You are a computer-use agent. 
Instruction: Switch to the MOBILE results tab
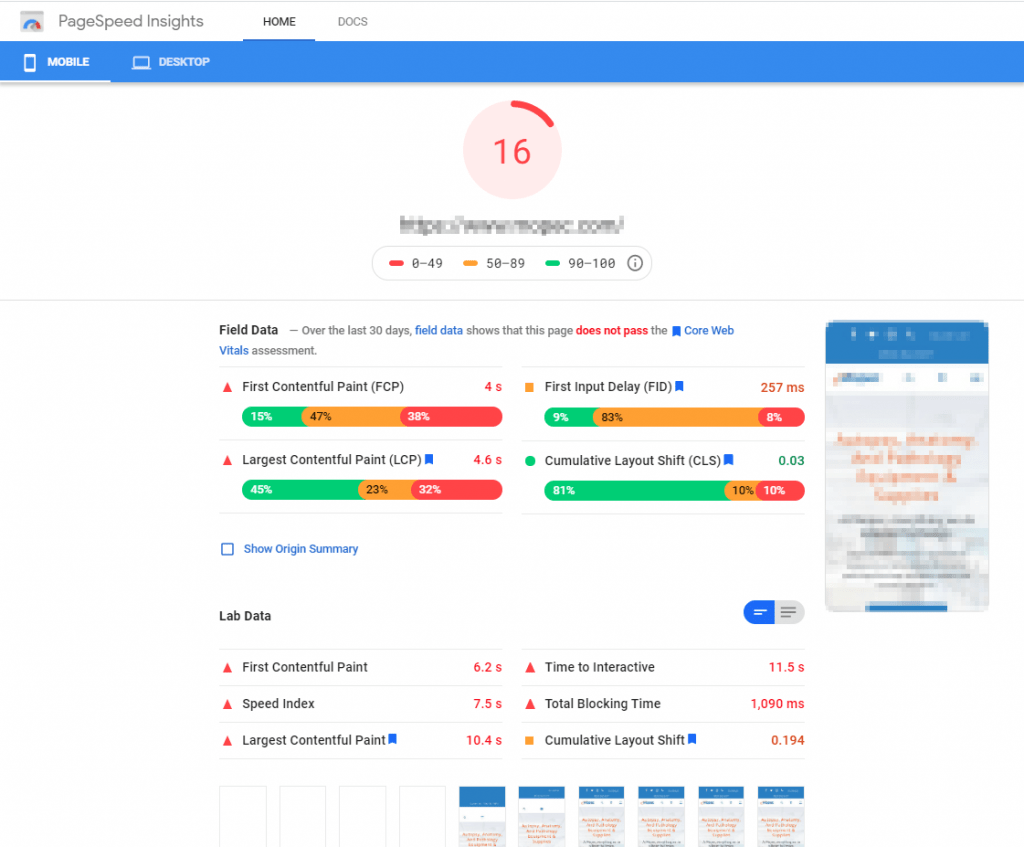click(x=56, y=62)
